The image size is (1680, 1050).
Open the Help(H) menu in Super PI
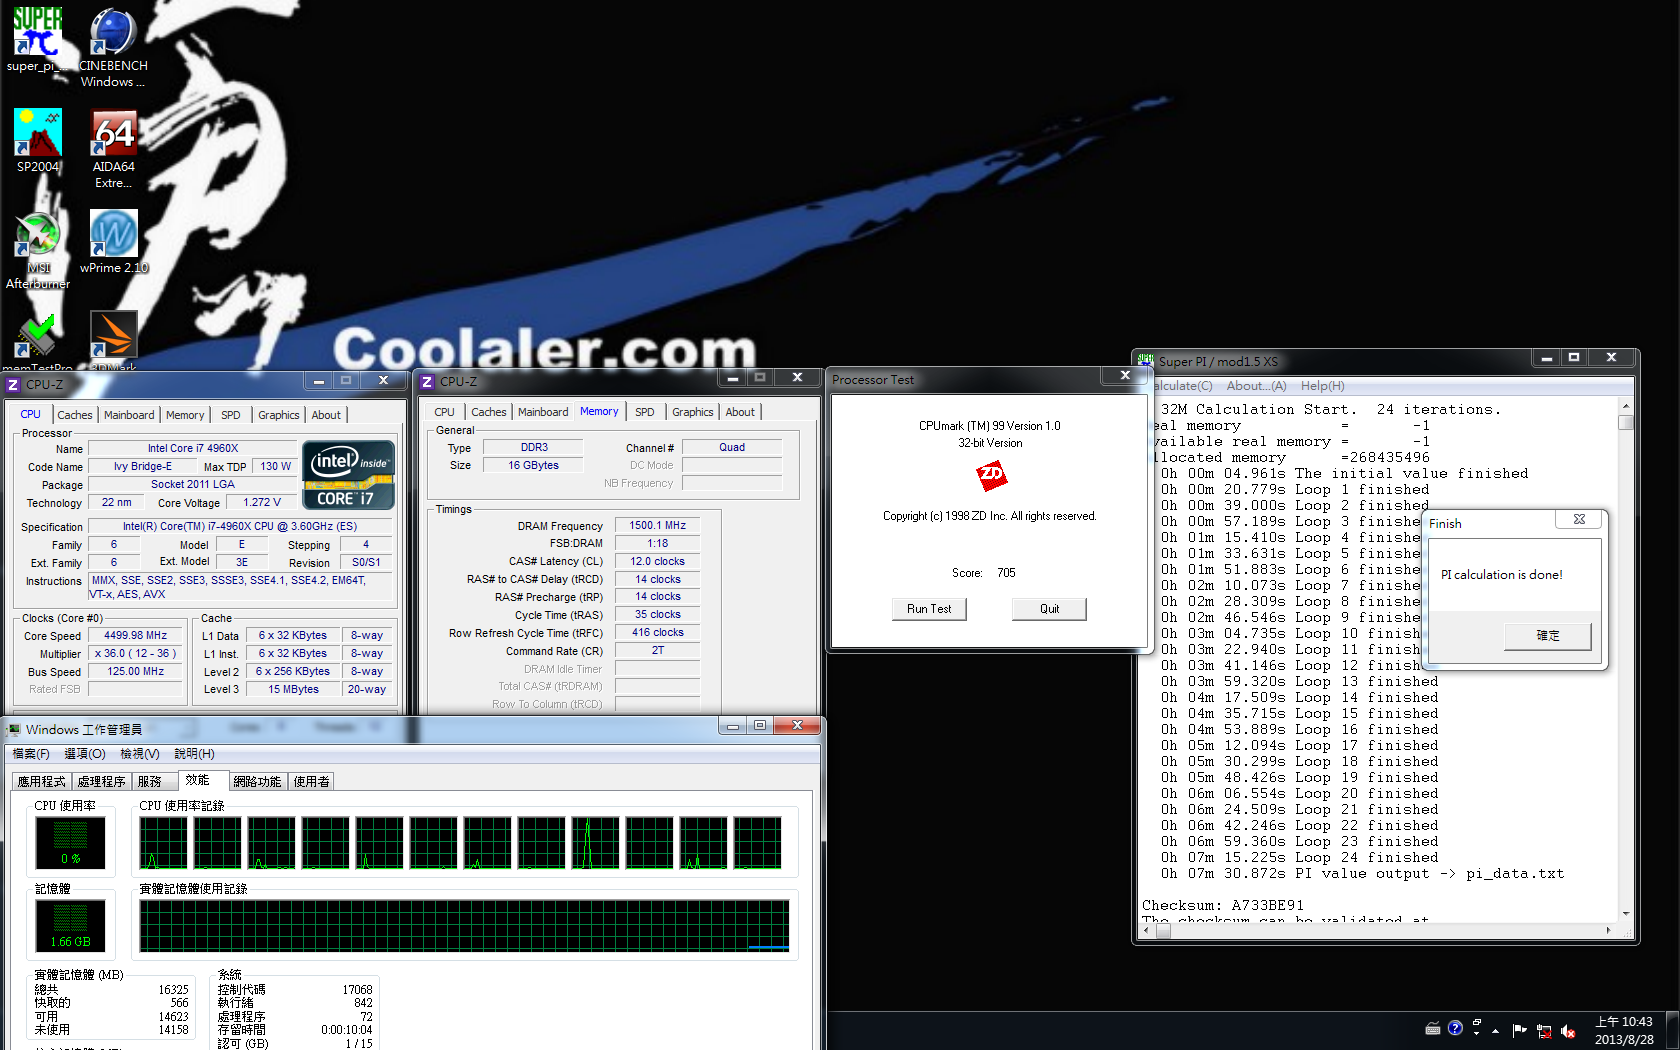pyautogui.click(x=1323, y=386)
